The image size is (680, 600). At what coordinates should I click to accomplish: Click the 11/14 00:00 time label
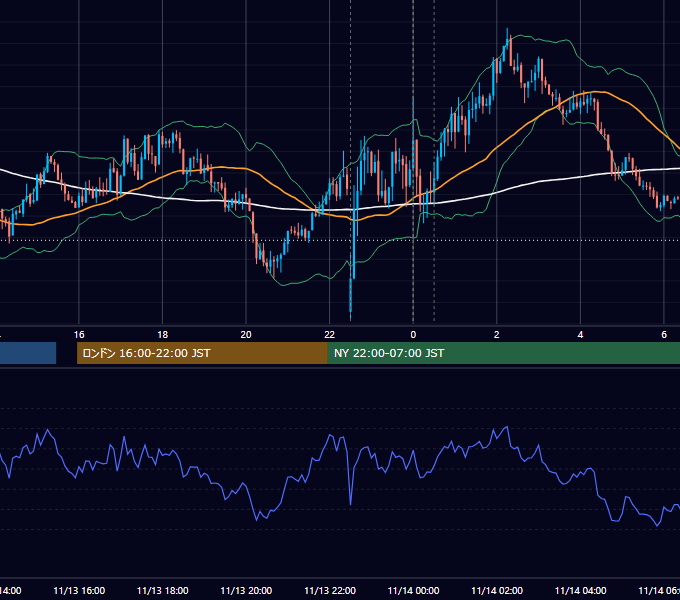[413, 591]
